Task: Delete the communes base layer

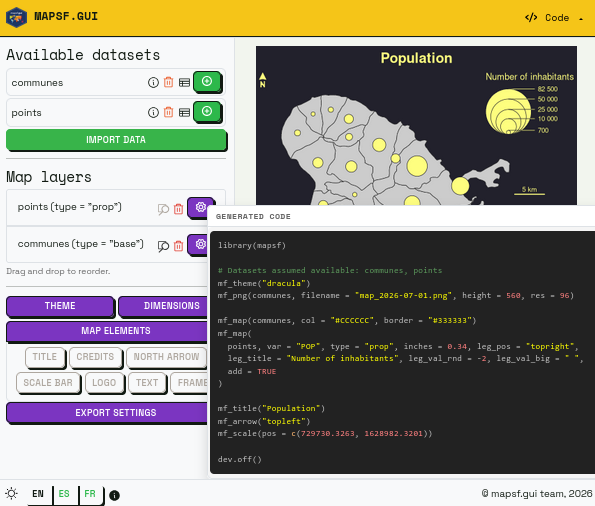Action: pos(178,246)
